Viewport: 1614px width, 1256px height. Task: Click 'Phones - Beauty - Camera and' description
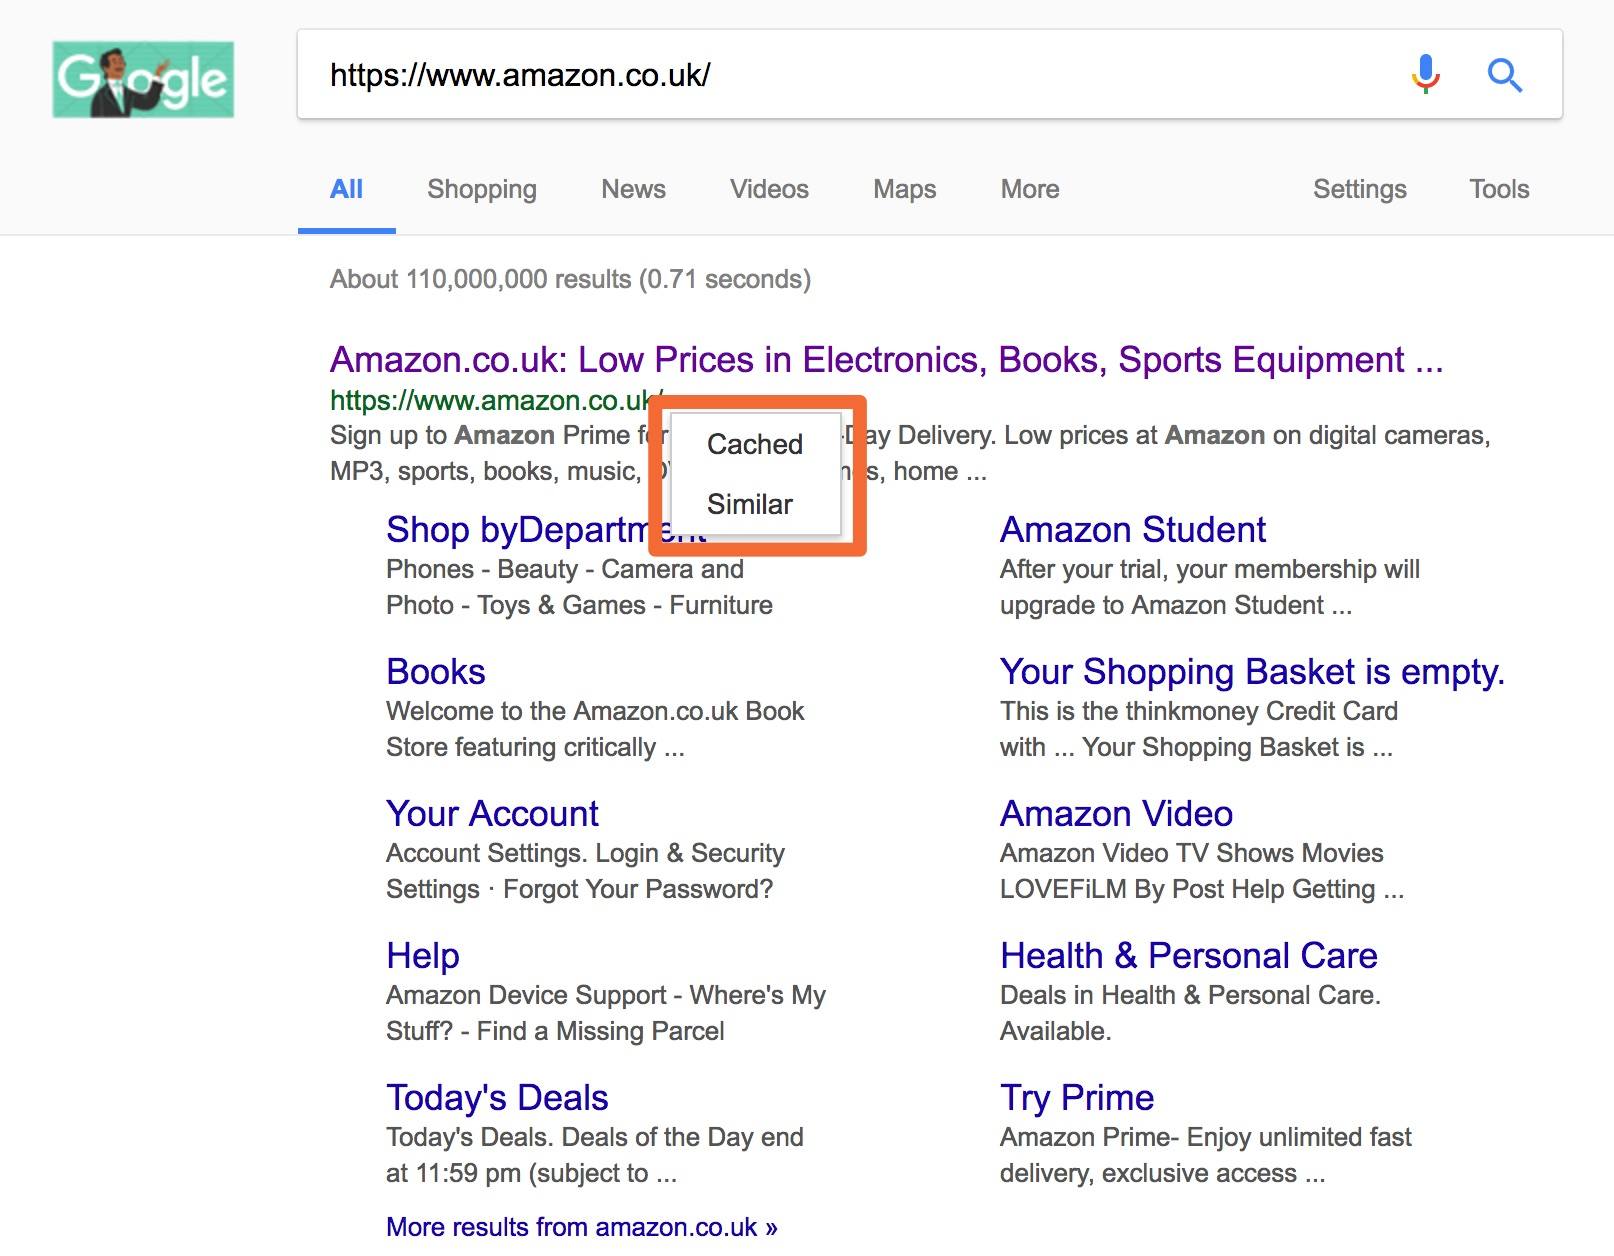565,569
